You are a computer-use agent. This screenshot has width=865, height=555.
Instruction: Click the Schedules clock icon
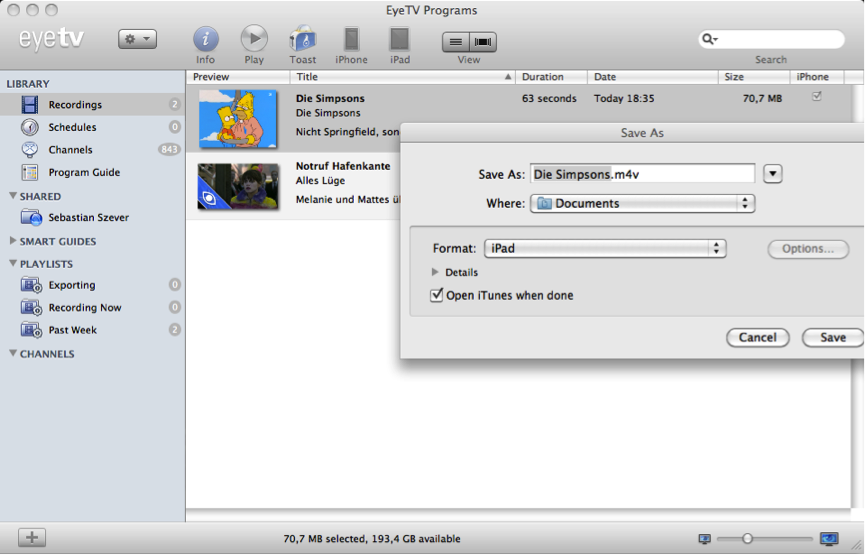coord(30,127)
